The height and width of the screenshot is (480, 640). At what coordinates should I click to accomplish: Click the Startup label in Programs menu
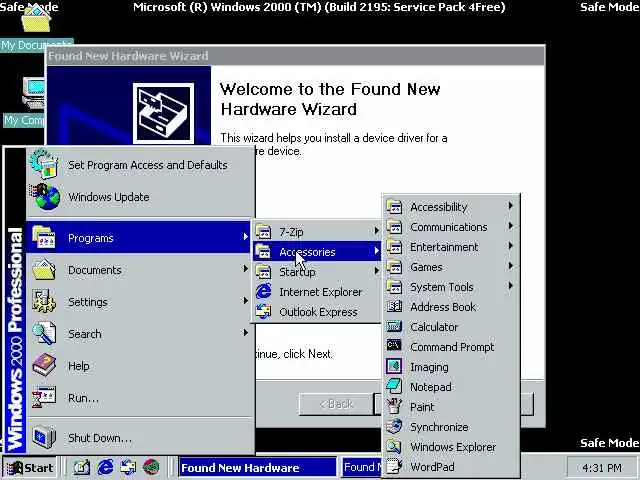click(297, 272)
